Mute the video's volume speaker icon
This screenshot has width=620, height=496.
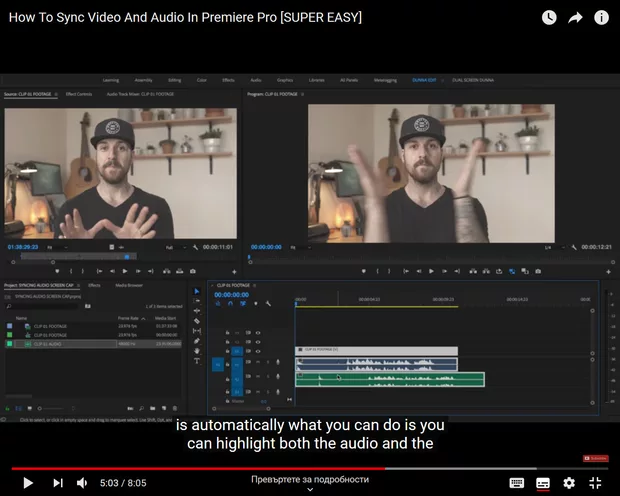click(x=83, y=483)
